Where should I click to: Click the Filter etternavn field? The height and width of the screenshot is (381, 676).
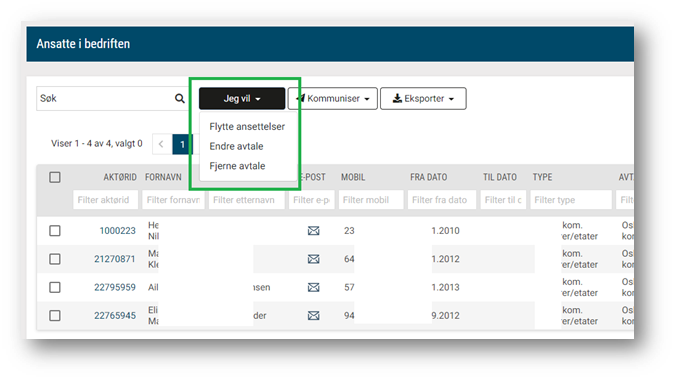(x=247, y=200)
